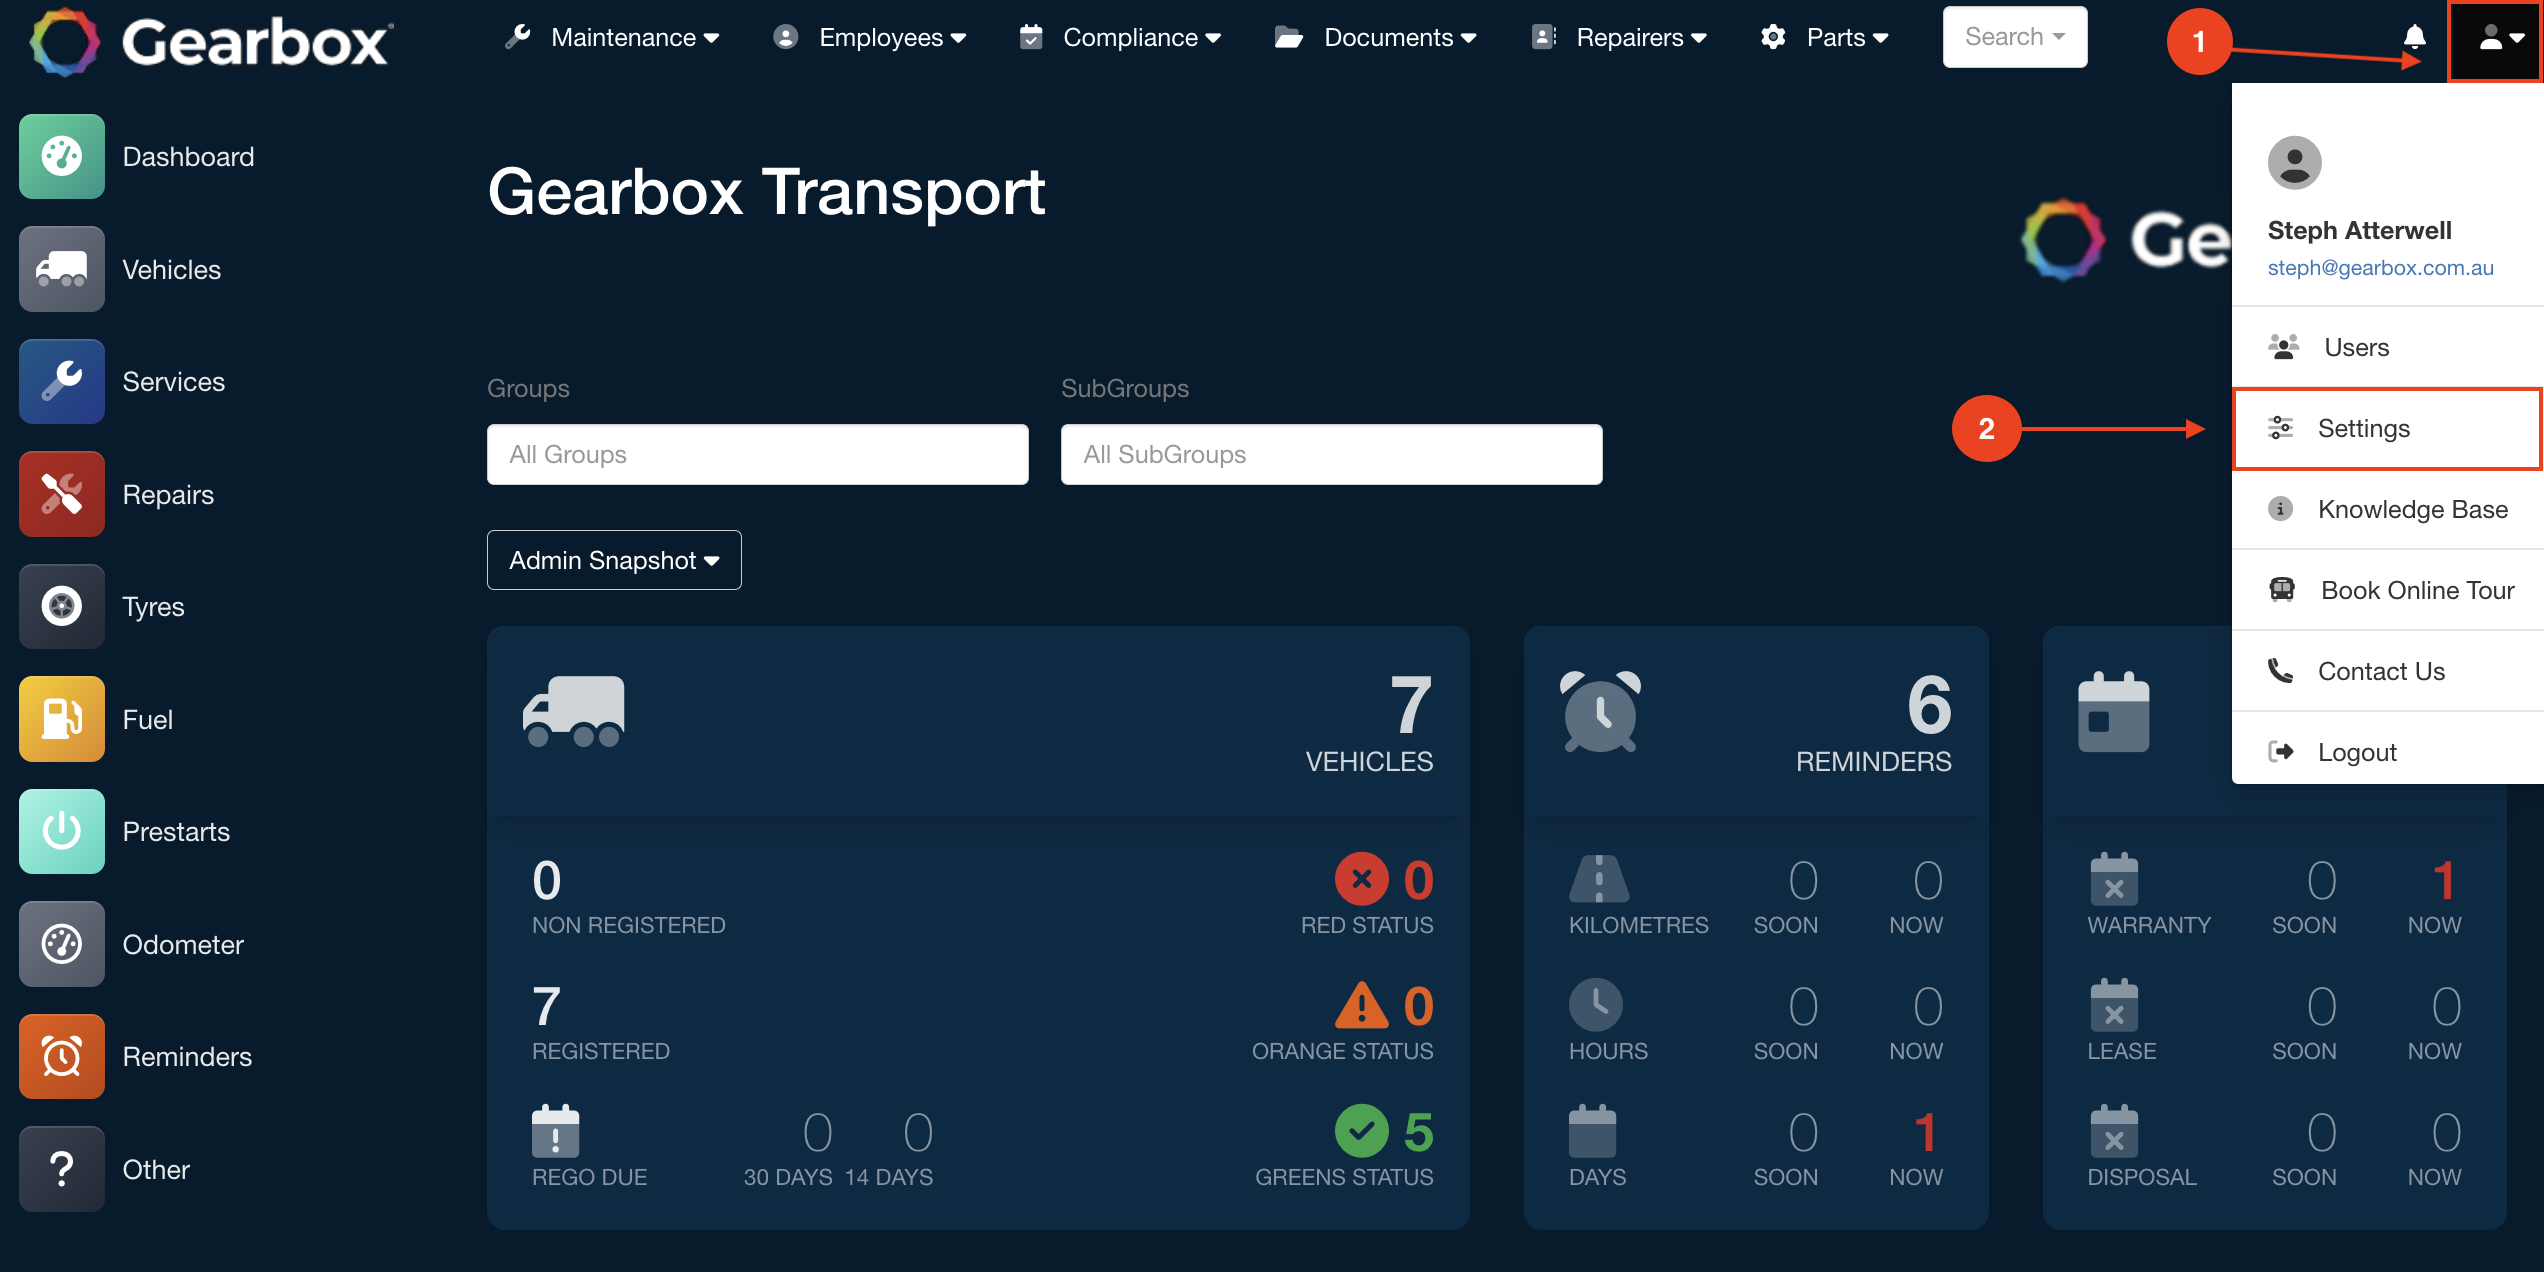Select Settings in account menu
Screen dimensions: 2544x1272
(2388, 428)
